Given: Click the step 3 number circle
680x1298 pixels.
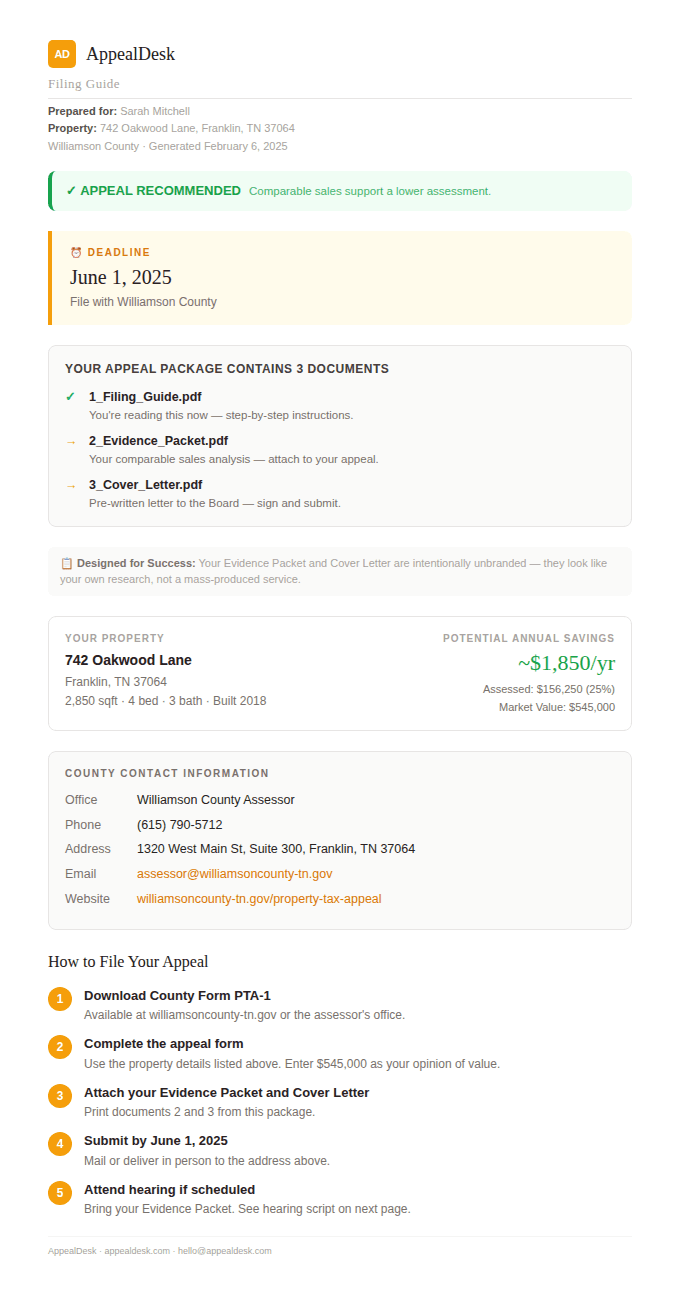Looking at the screenshot, I should tap(60, 1096).
